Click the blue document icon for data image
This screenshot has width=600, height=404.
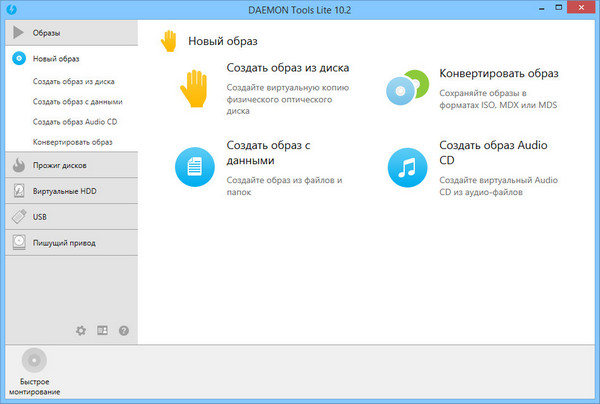click(195, 167)
